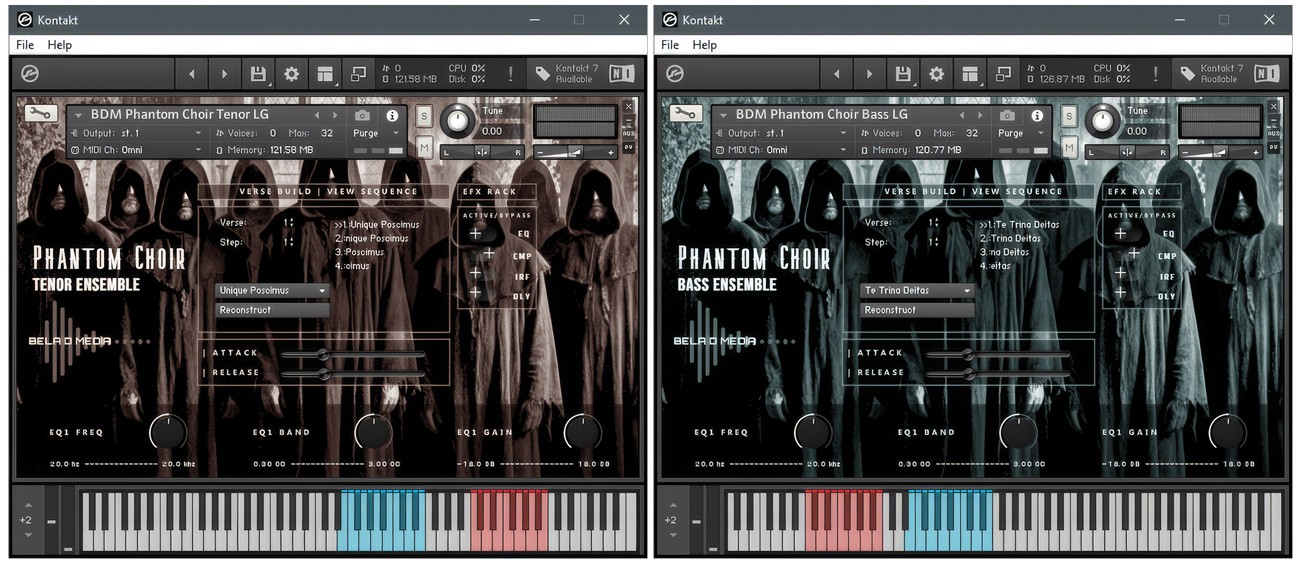The image size is (1300, 563).
Task: Click the snapshot camera icon in Tenor instrument
Action: 362,115
